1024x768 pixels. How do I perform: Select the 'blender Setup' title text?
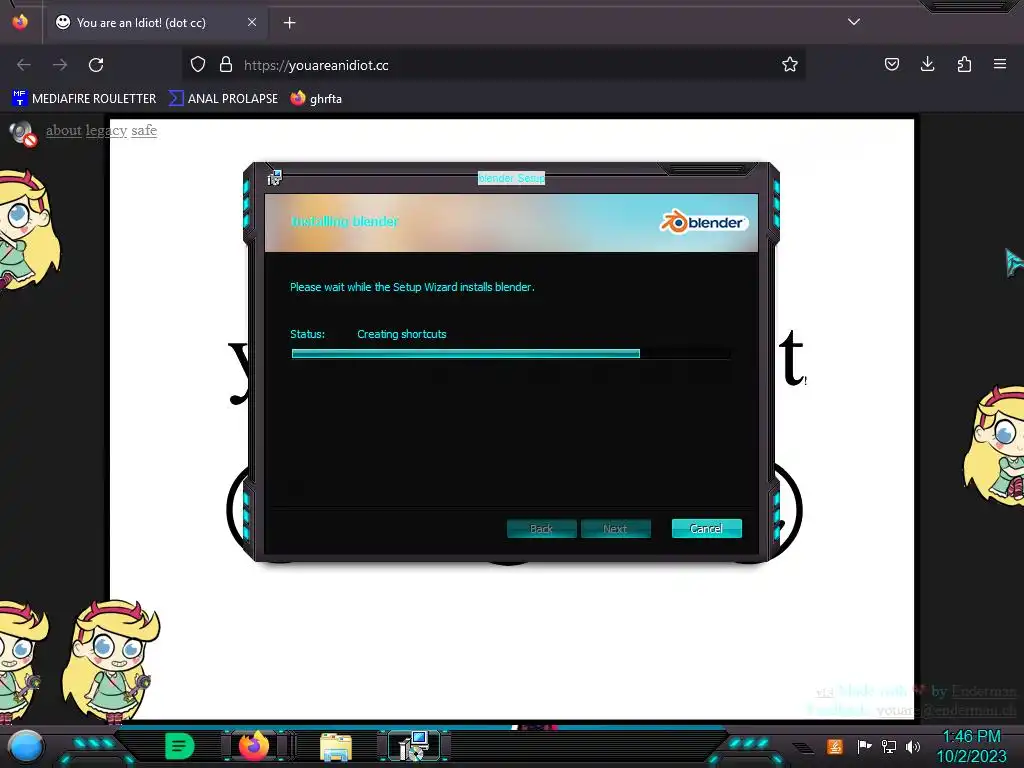click(511, 178)
